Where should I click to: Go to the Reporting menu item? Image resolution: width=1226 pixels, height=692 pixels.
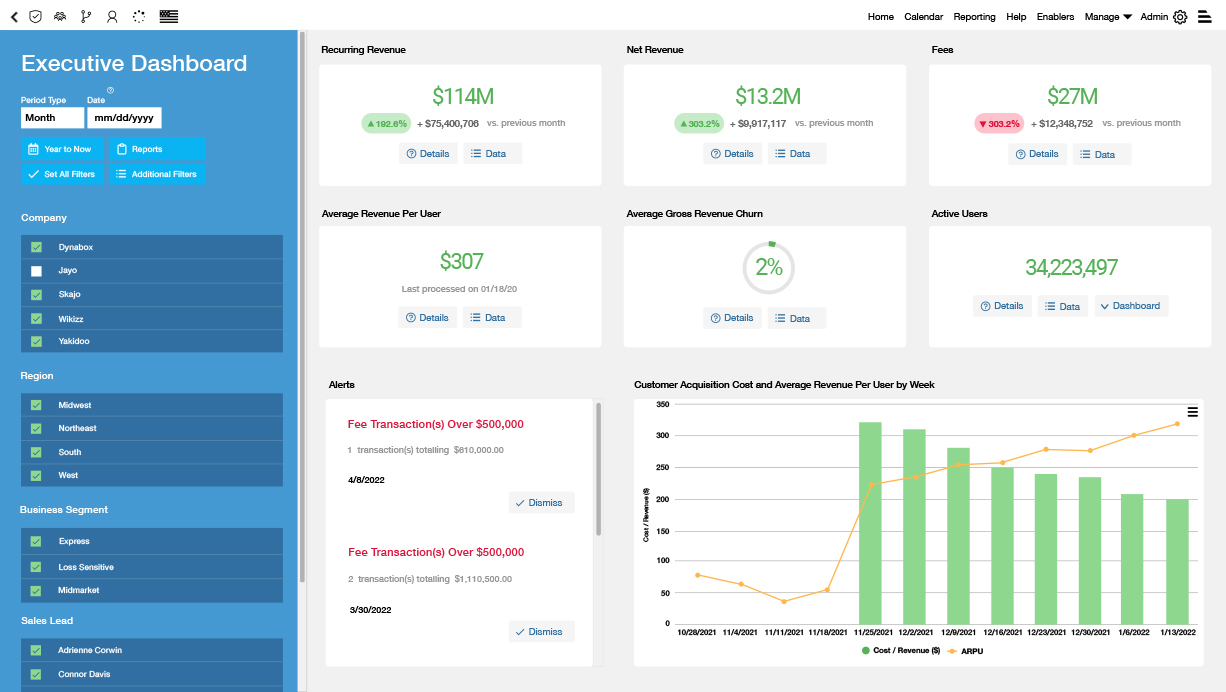pyautogui.click(x=974, y=17)
